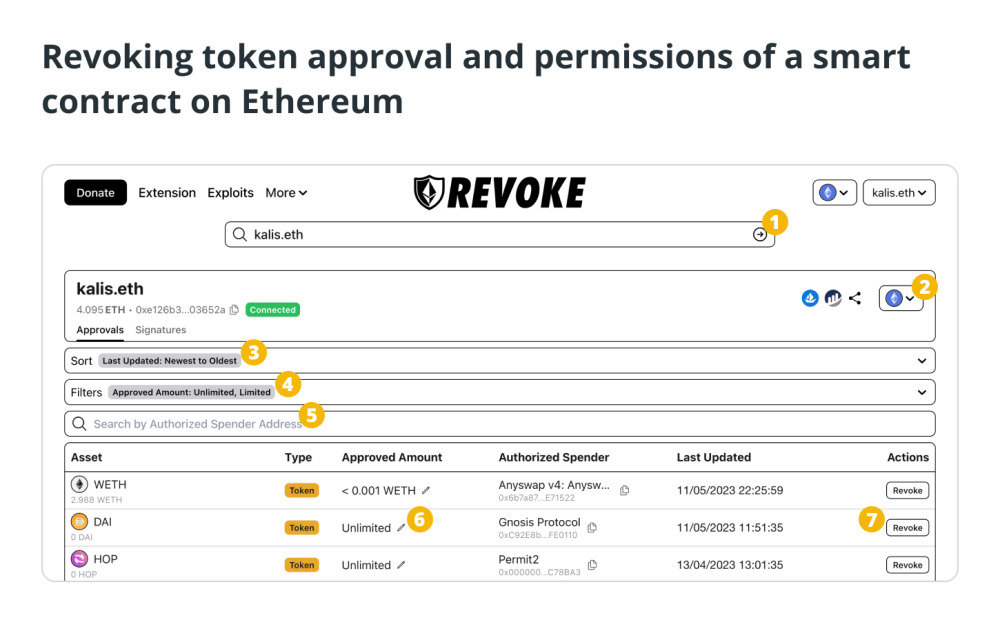This screenshot has height=620, width=1000.
Task: Focus the Search by Authorized Spender field
Action: pos(499,424)
